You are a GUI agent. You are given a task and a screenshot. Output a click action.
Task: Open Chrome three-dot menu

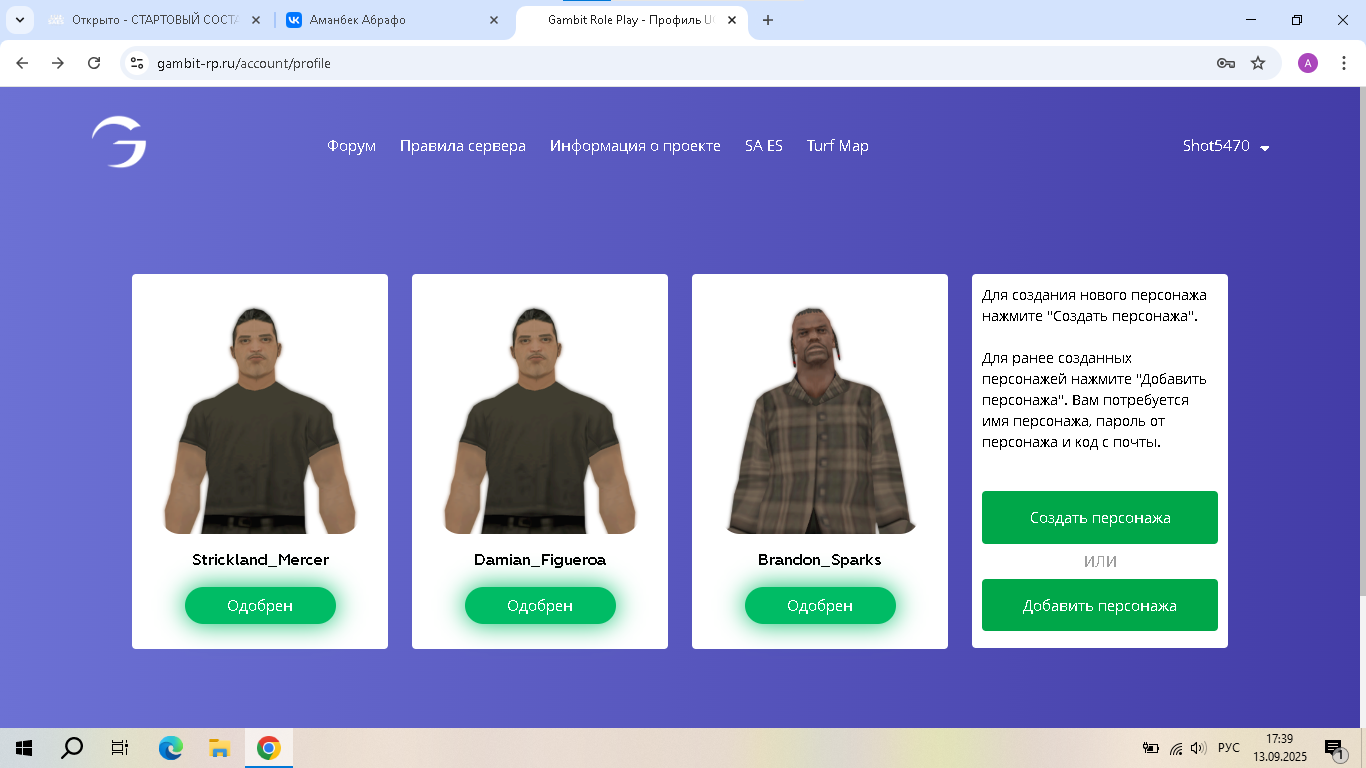click(1343, 63)
